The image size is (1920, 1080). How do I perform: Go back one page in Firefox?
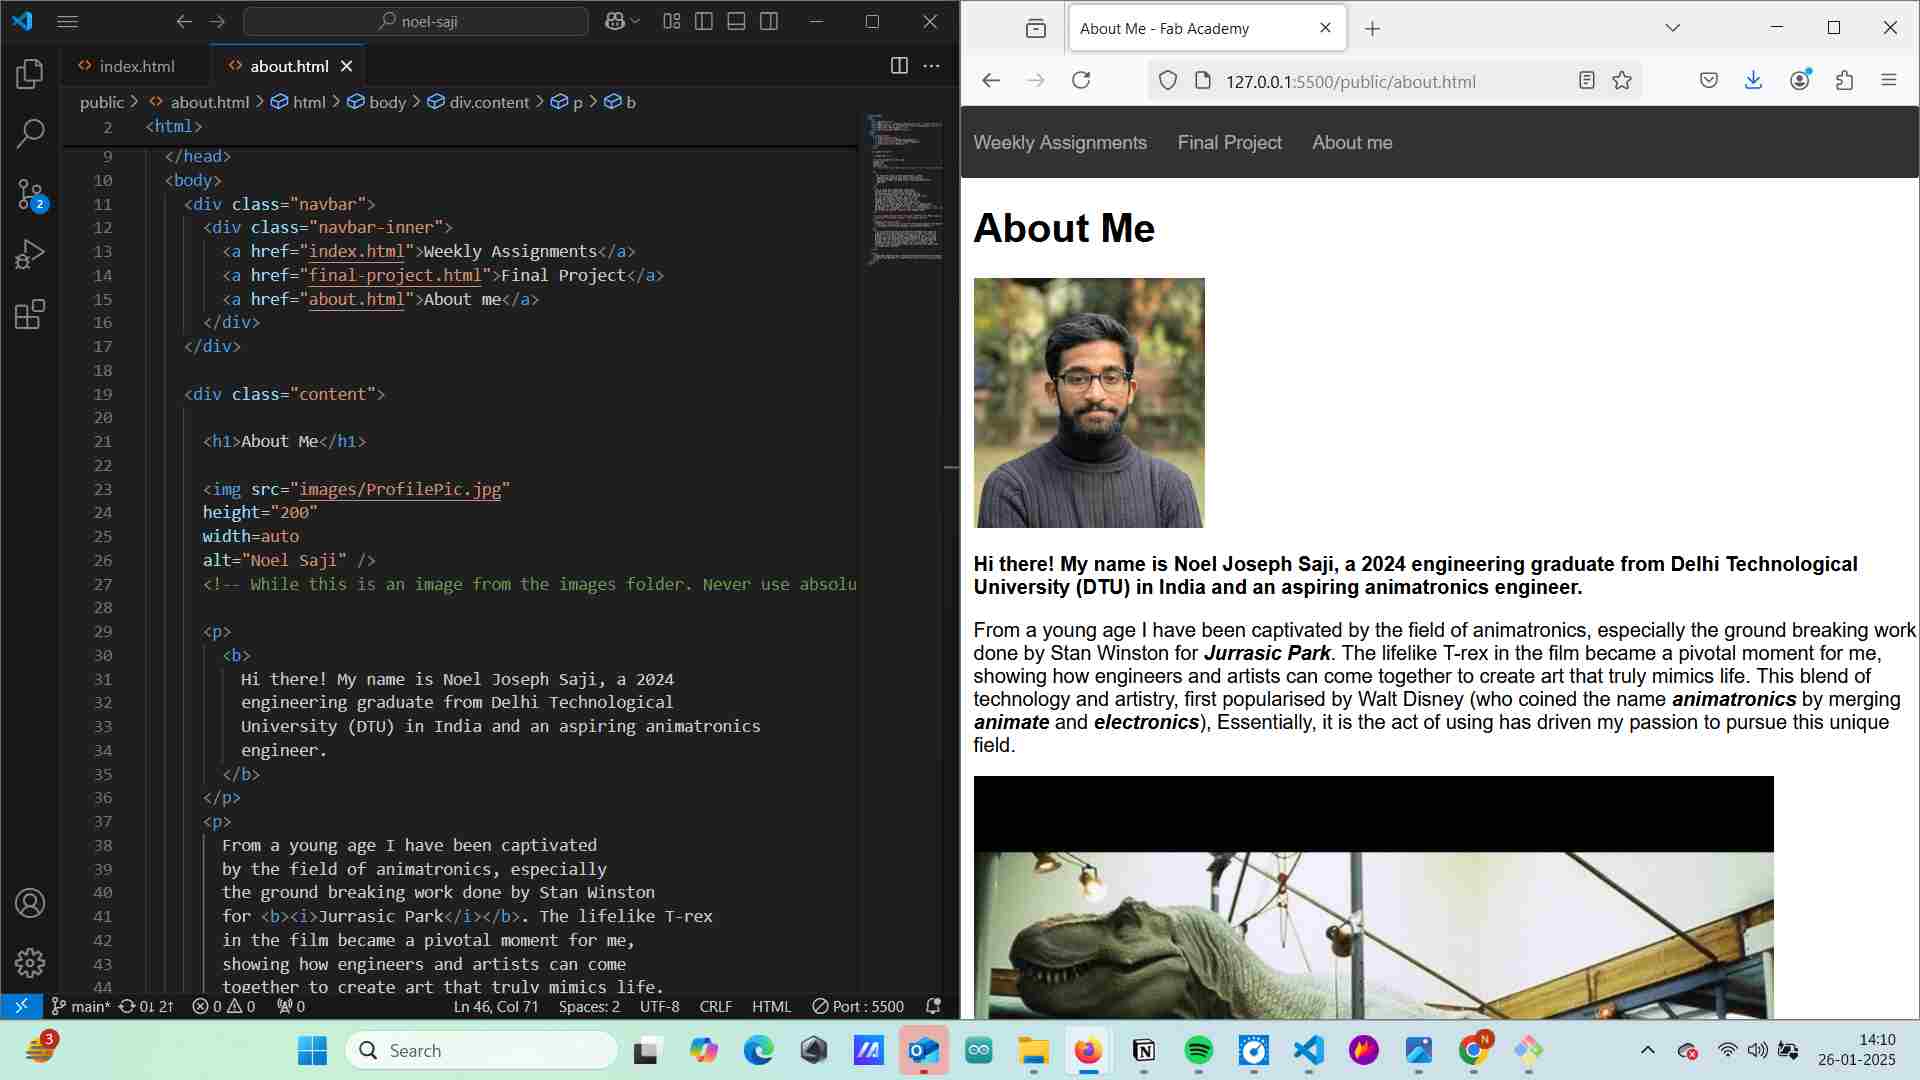[991, 81]
